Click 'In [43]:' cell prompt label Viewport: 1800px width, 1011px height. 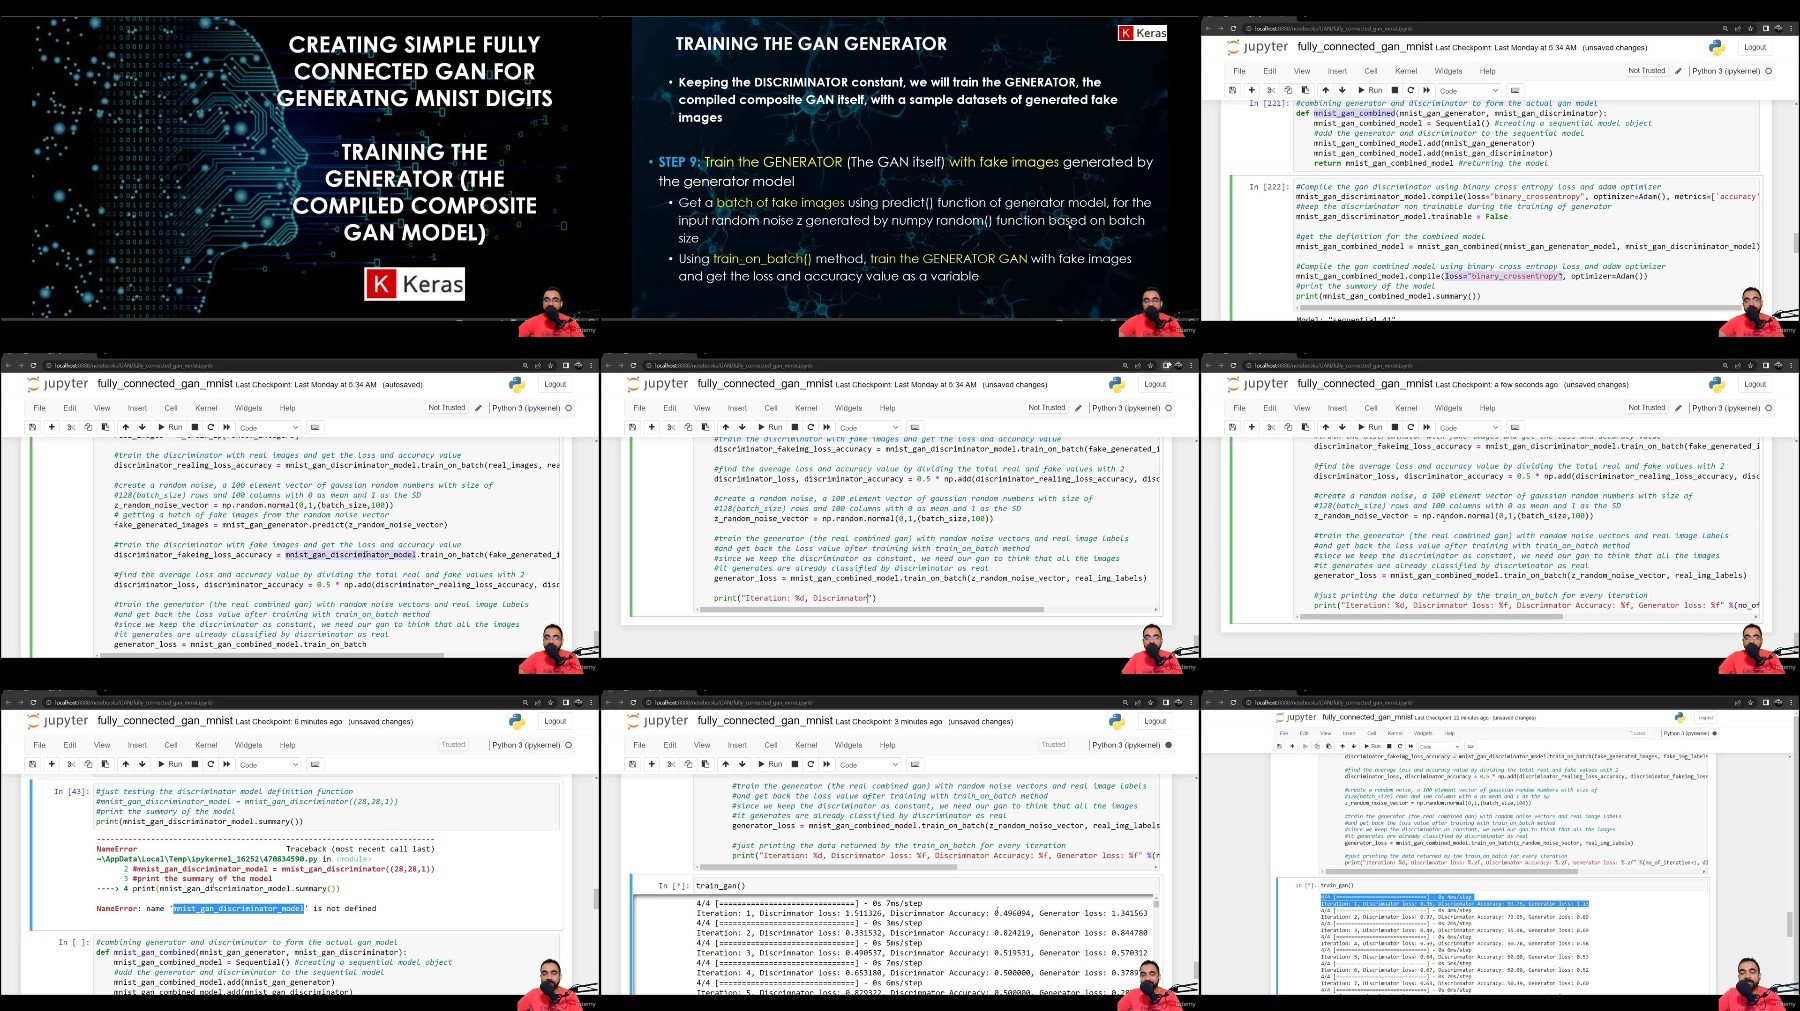point(71,791)
